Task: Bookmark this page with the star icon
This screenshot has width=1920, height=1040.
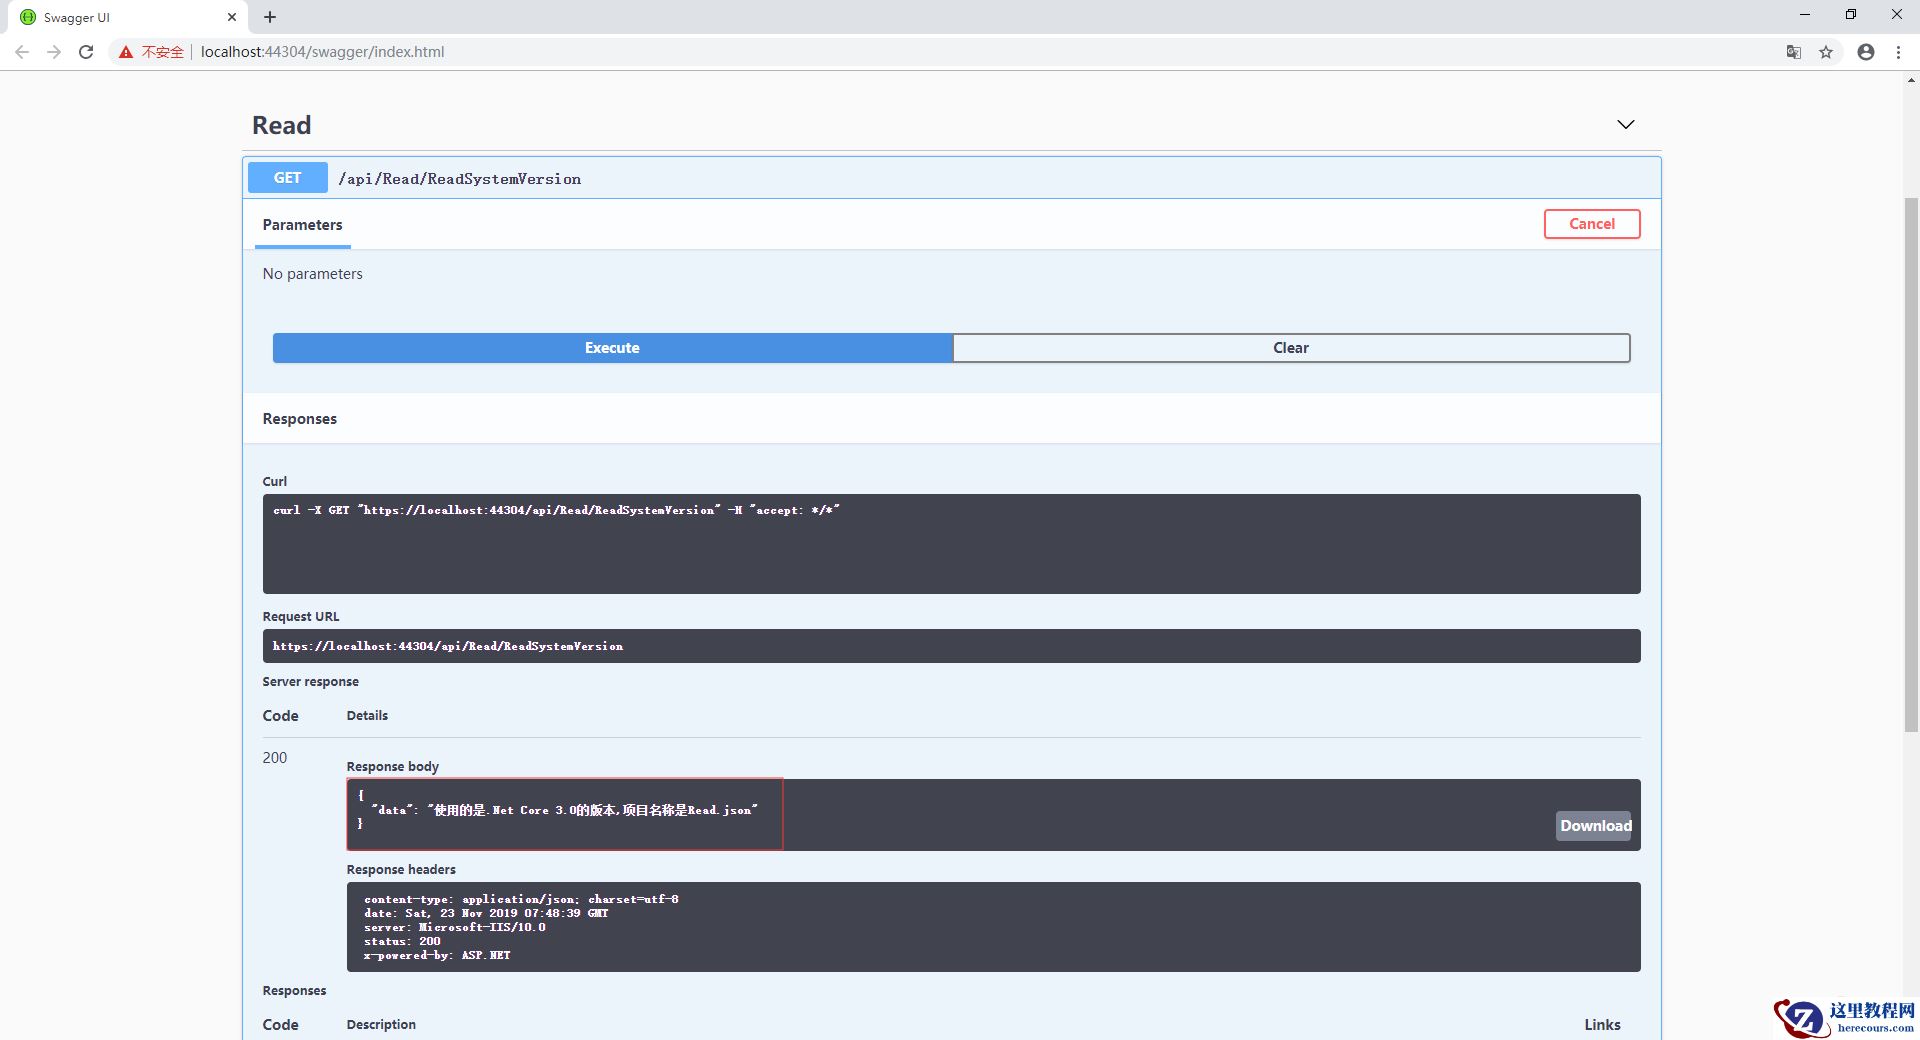Action: (x=1826, y=52)
